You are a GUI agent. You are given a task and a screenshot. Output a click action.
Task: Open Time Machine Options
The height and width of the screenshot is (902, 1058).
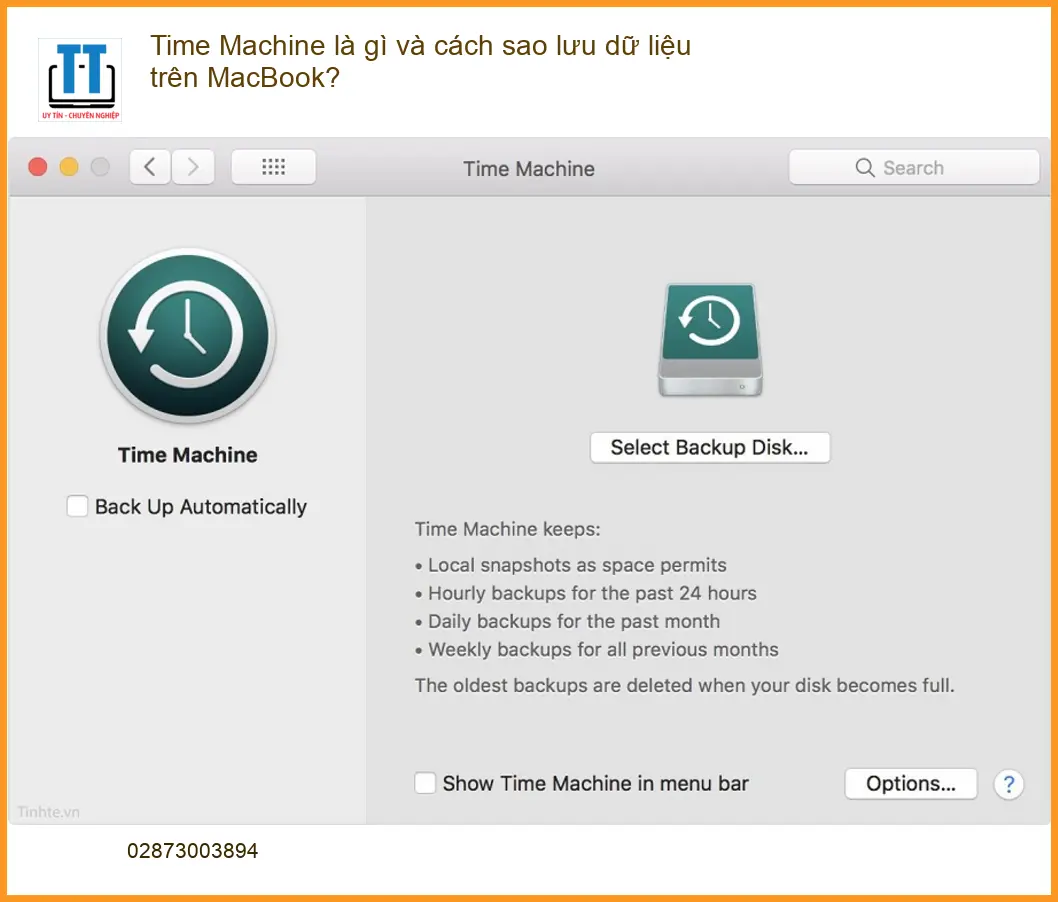click(911, 783)
